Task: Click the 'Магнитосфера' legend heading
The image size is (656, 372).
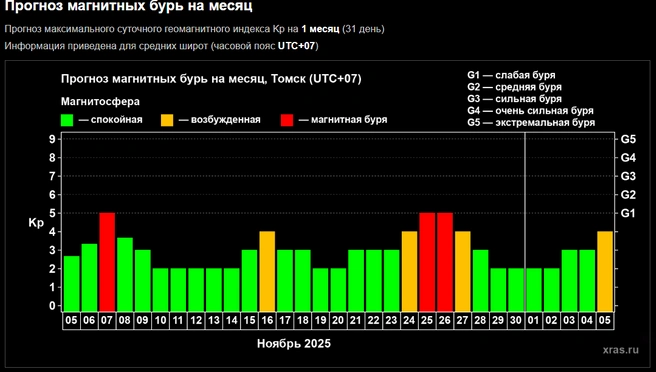Action: pos(100,102)
